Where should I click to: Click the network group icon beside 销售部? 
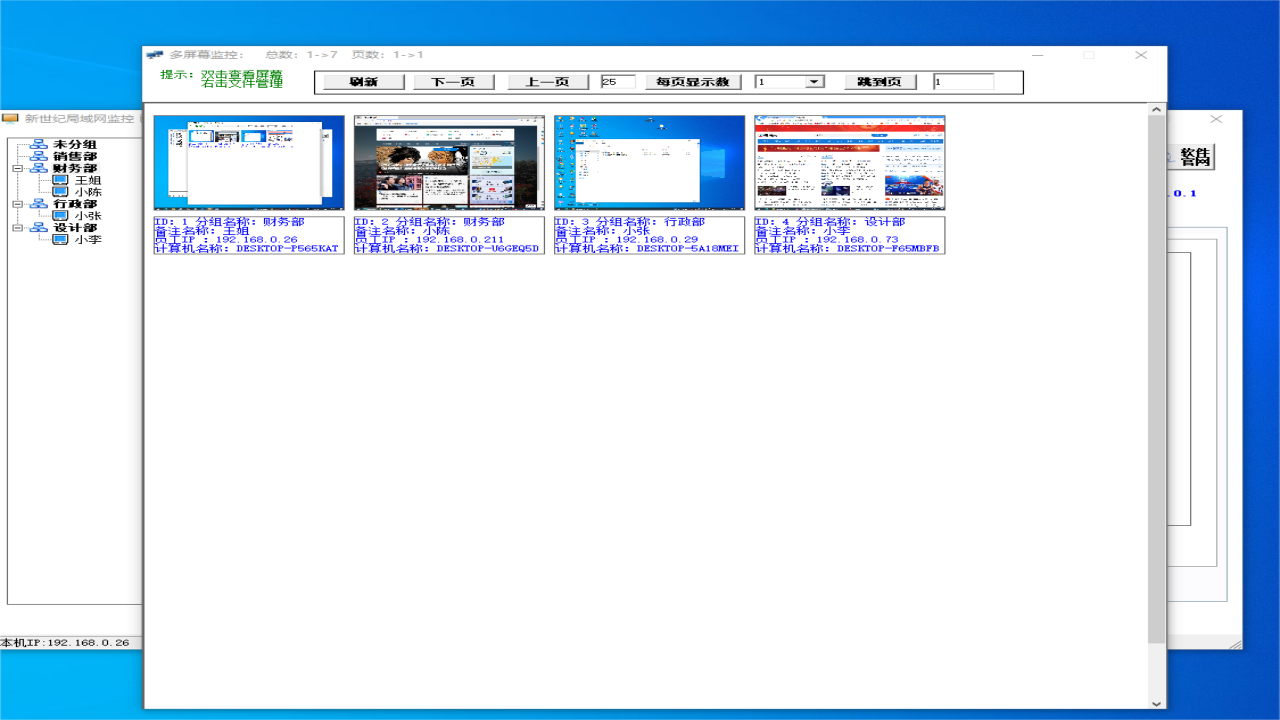tap(39, 157)
